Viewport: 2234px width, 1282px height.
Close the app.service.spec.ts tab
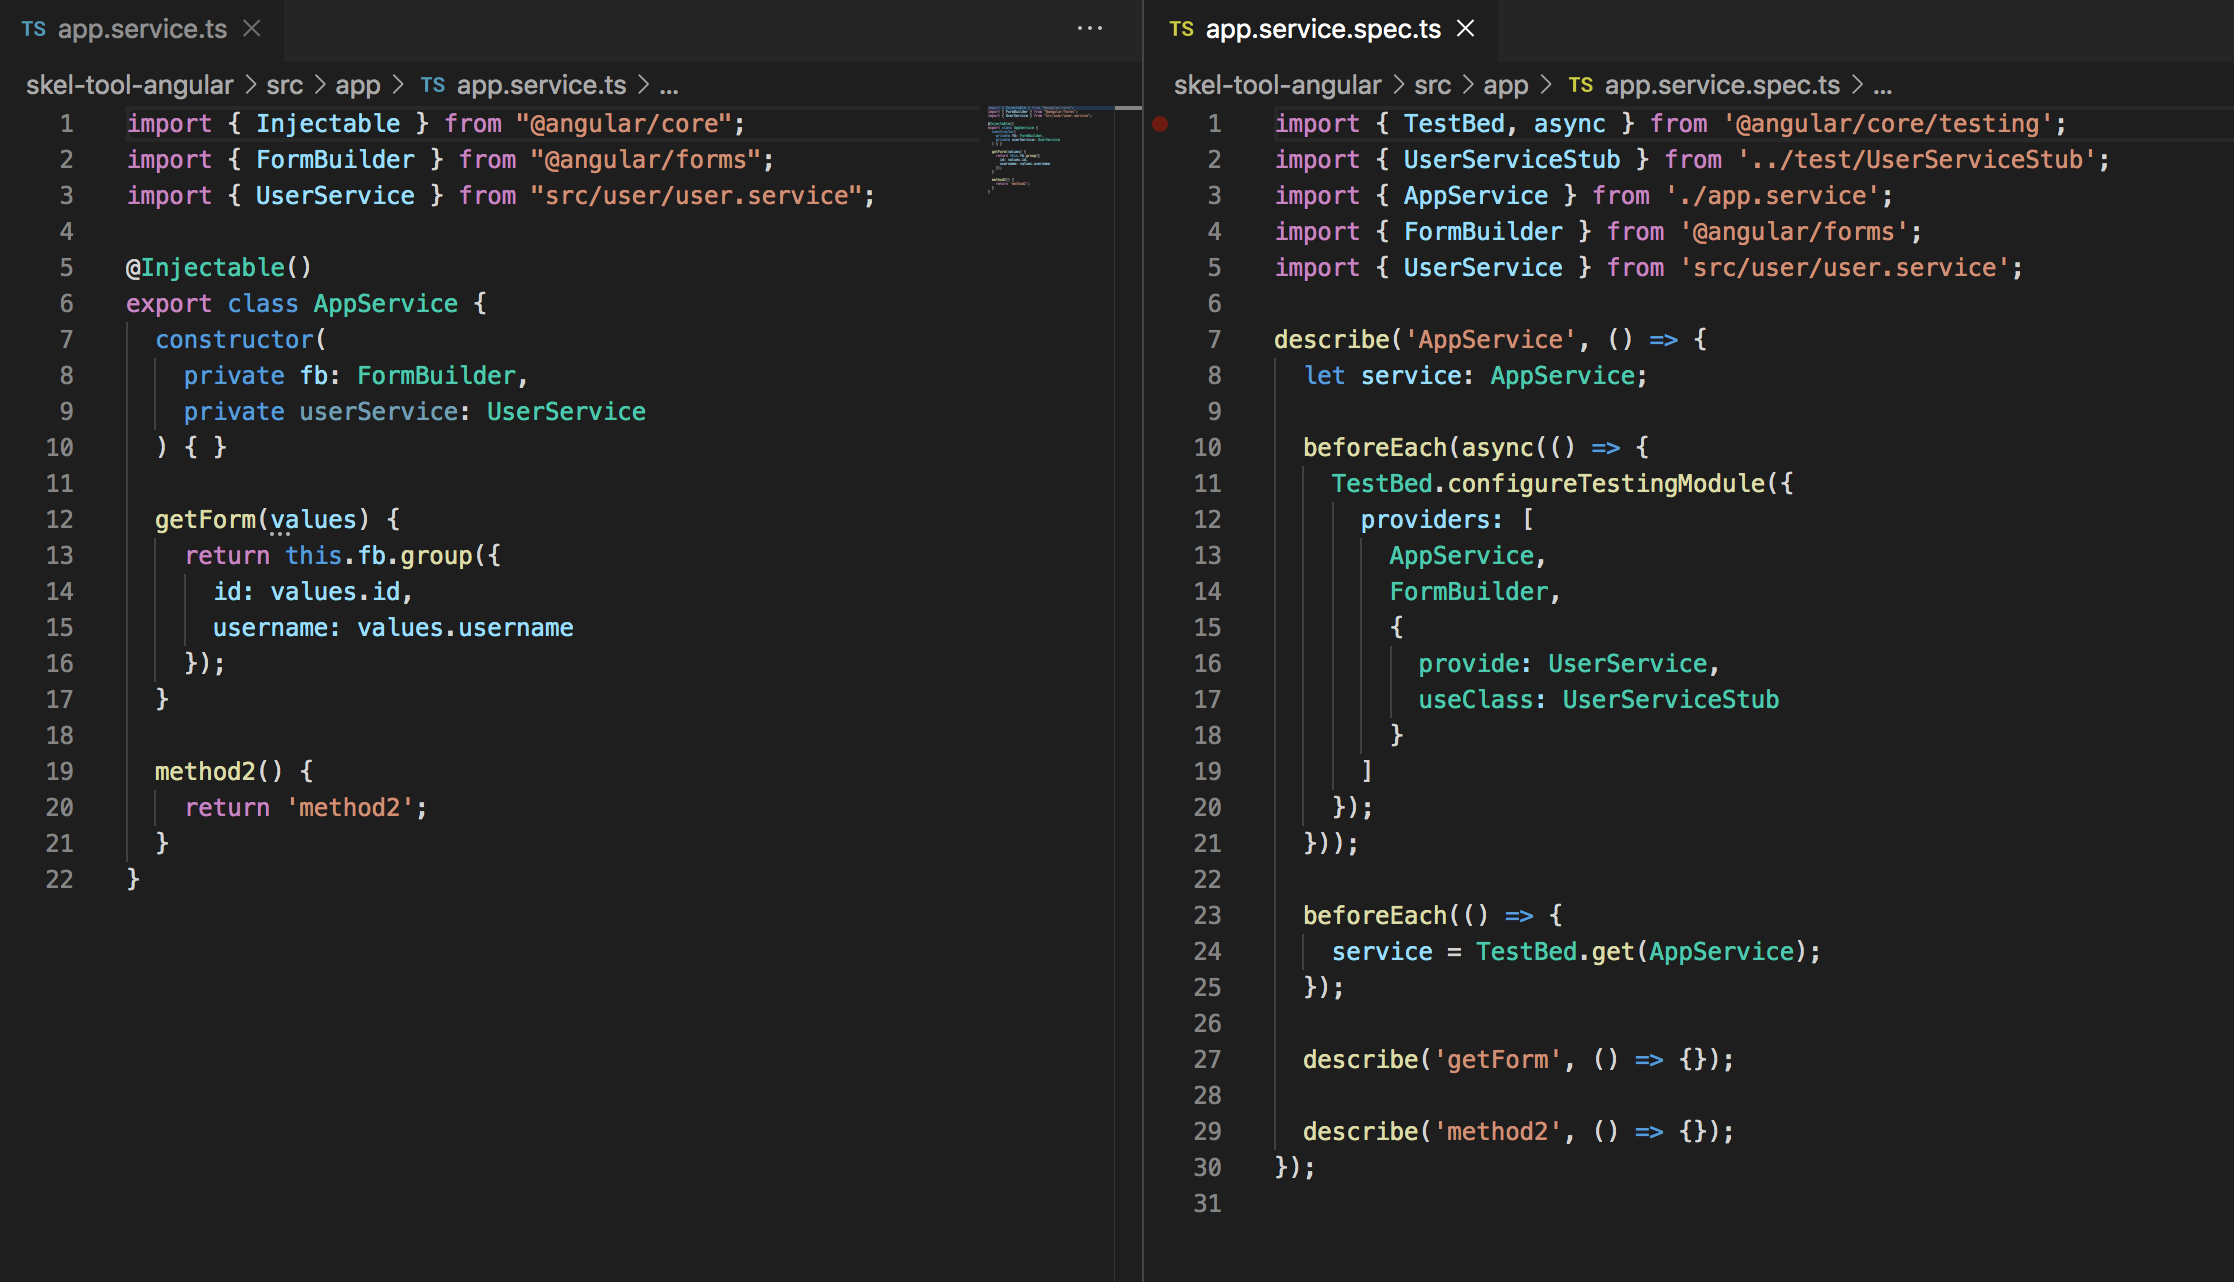[1465, 29]
